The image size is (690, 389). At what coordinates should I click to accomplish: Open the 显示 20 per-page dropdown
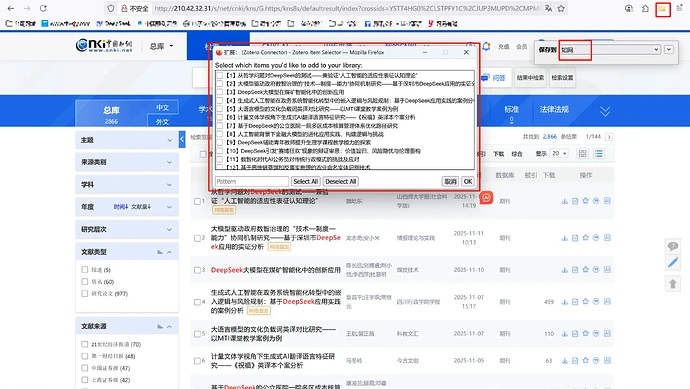[560, 154]
